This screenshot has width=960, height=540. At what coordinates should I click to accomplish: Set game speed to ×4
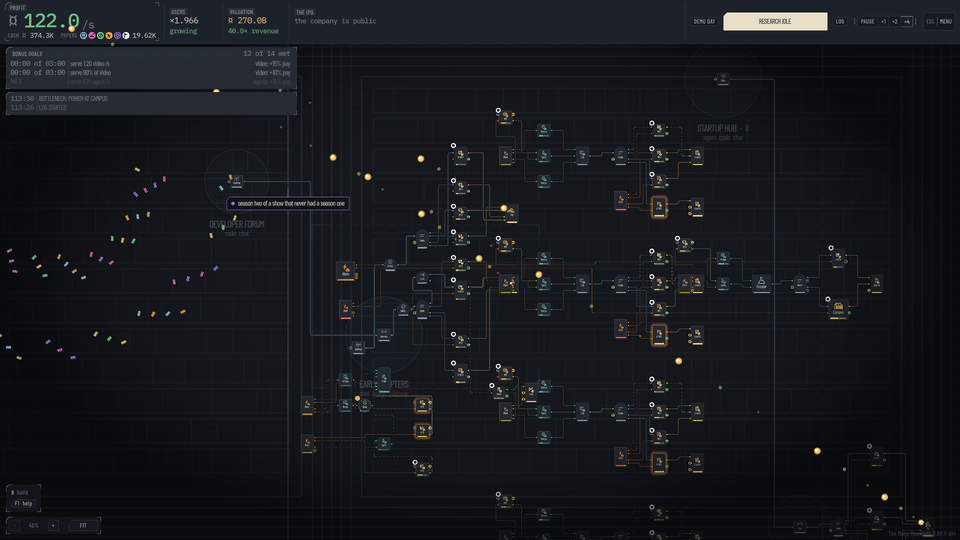907,21
